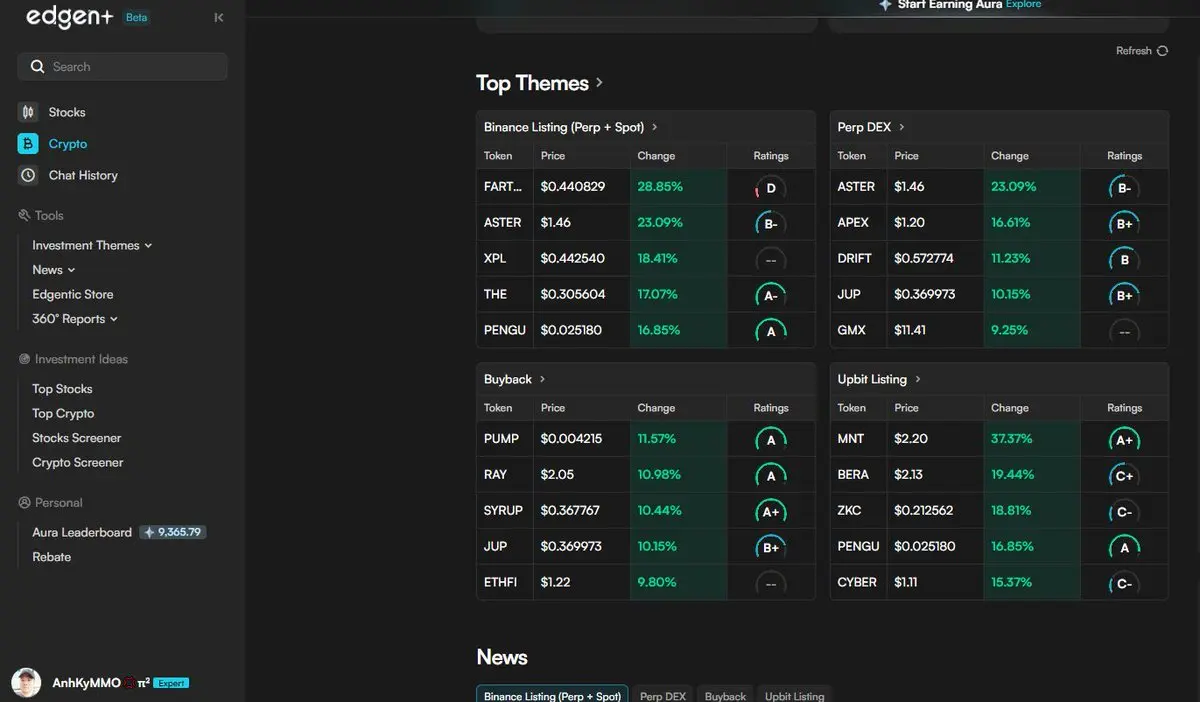Click B- rating icon for ASTER in Binance Listing
1200x702 pixels.
click(x=770, y=224)
